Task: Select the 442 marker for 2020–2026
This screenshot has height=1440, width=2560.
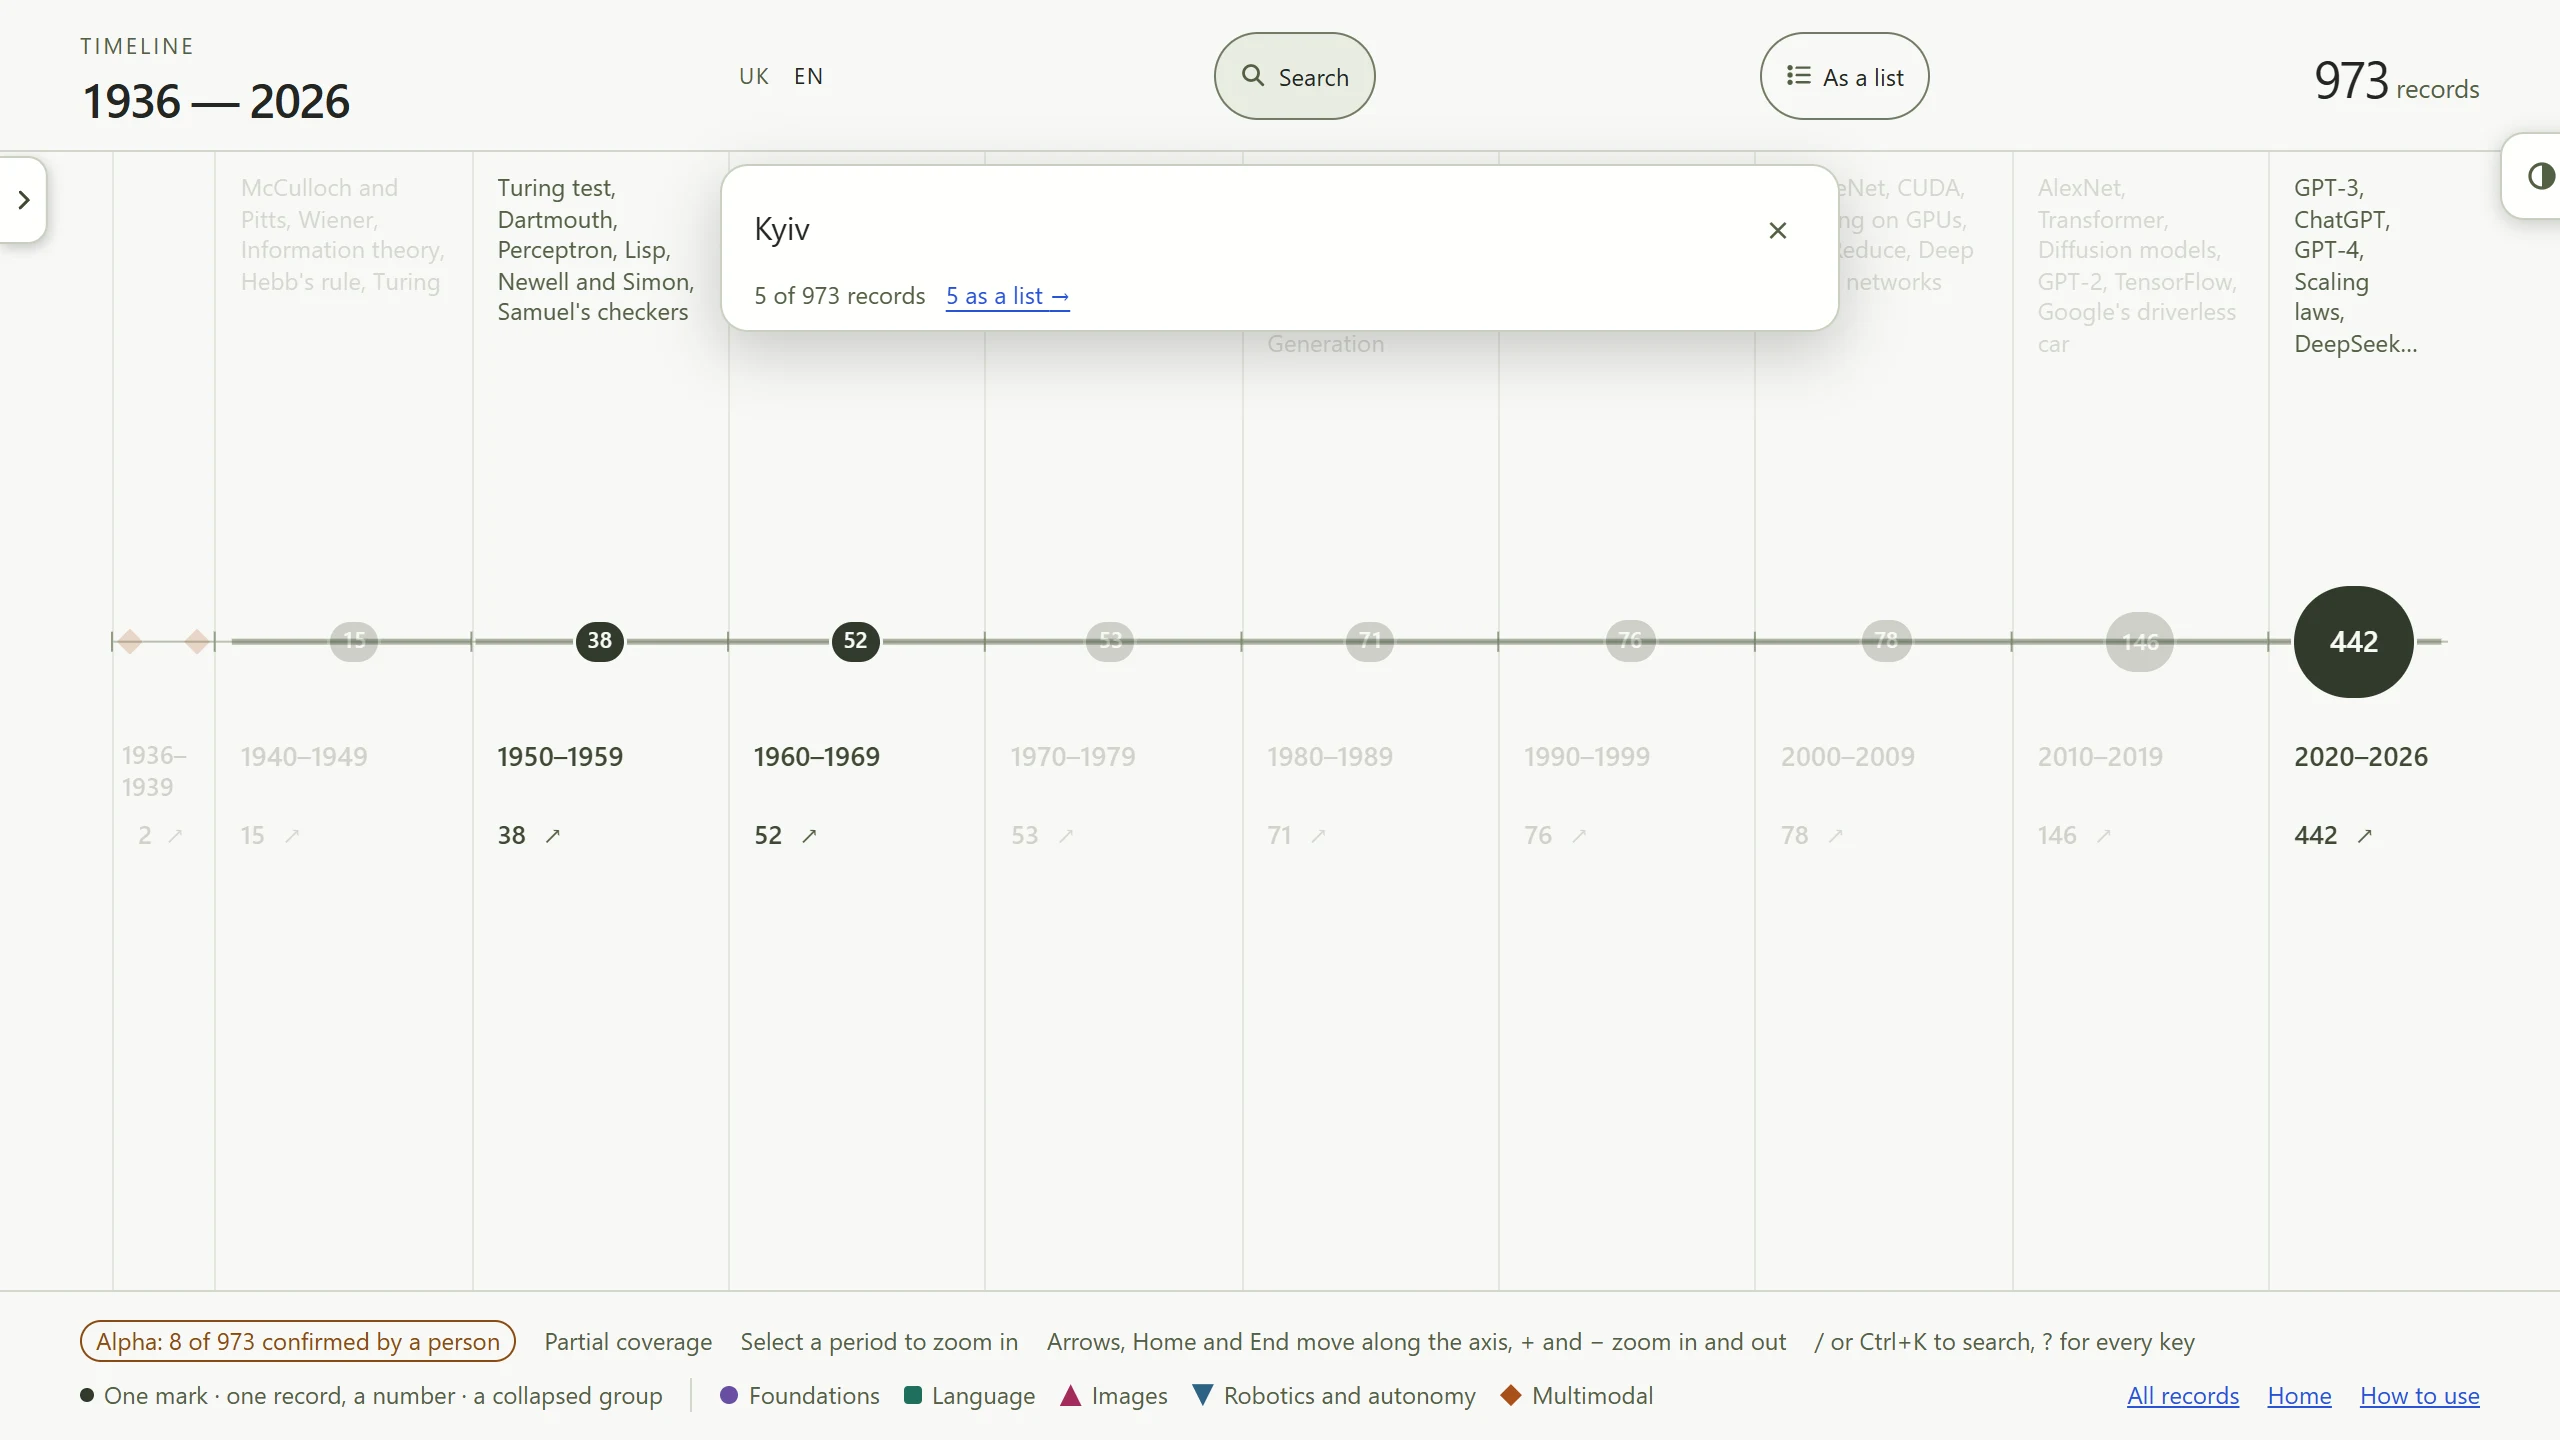Action: [x=2353, y=642]
